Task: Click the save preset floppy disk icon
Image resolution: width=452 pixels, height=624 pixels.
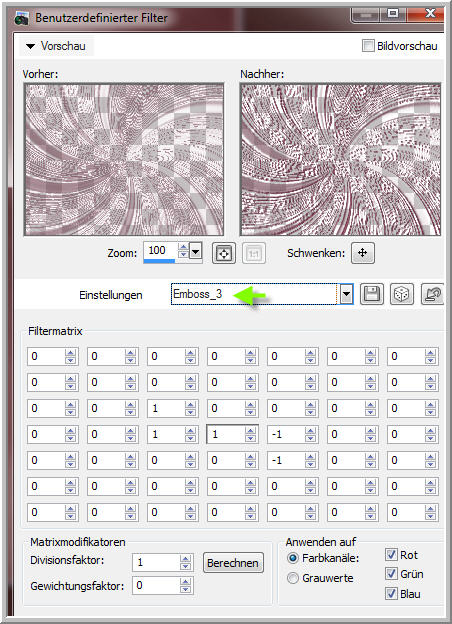Action: coord(372,294)
